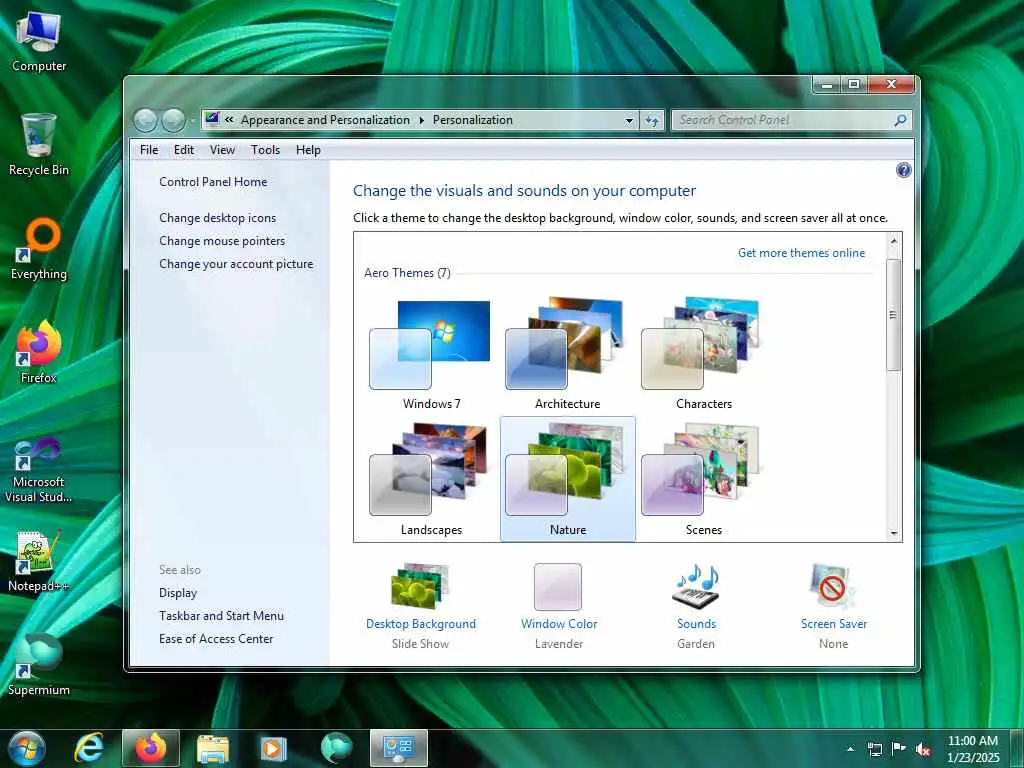Image resolution: width=1024 pixels, height=768 pixels.
Task: Open the Window Color Lavender swatch
Action: (x=558, y=586)
